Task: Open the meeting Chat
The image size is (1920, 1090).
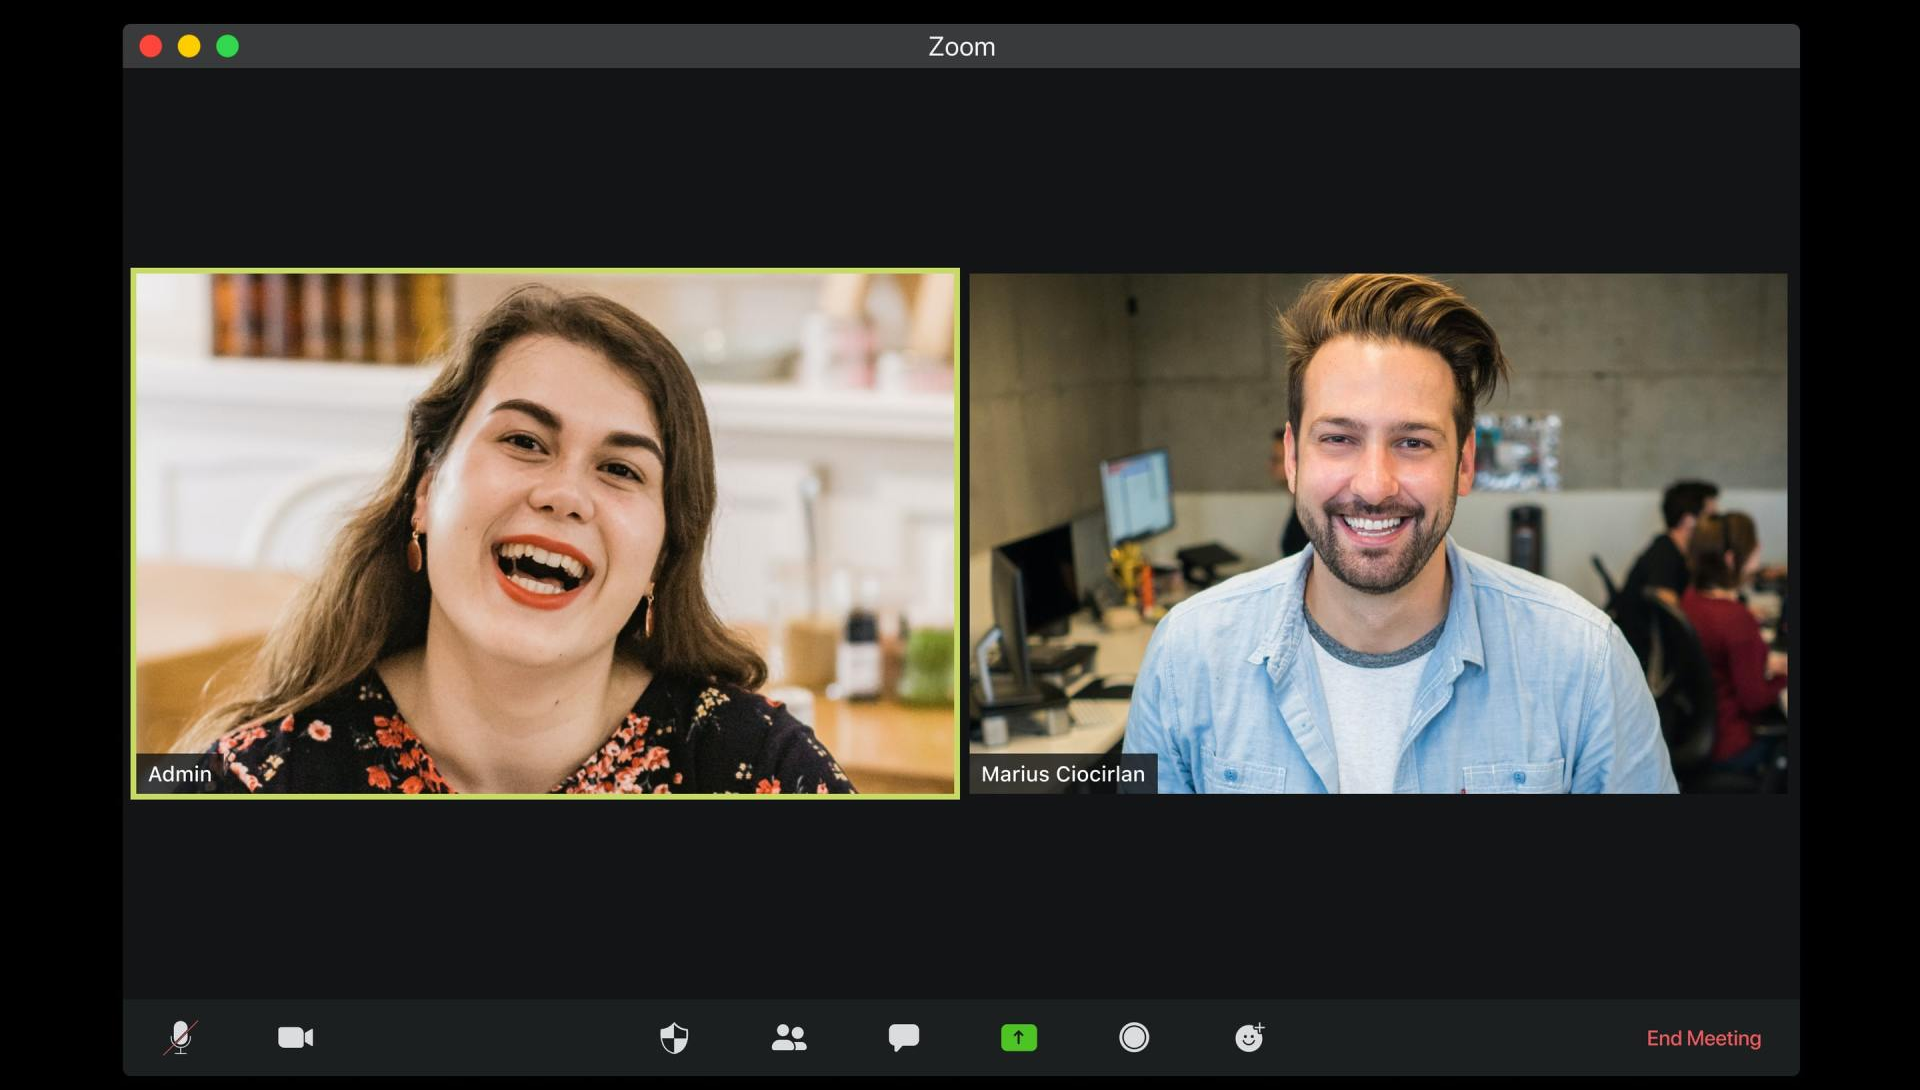Action: pos(903,1037)
